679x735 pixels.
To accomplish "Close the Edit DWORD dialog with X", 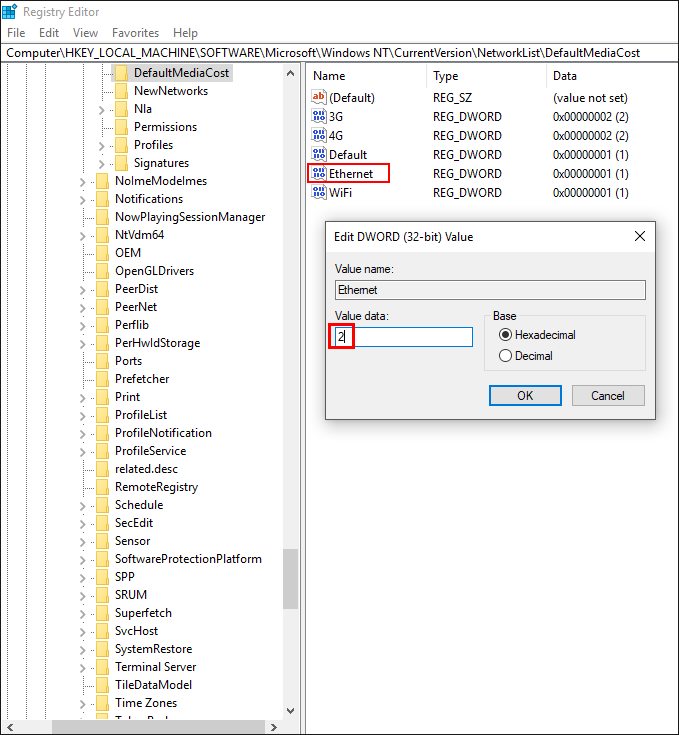I will coord(640,236).
